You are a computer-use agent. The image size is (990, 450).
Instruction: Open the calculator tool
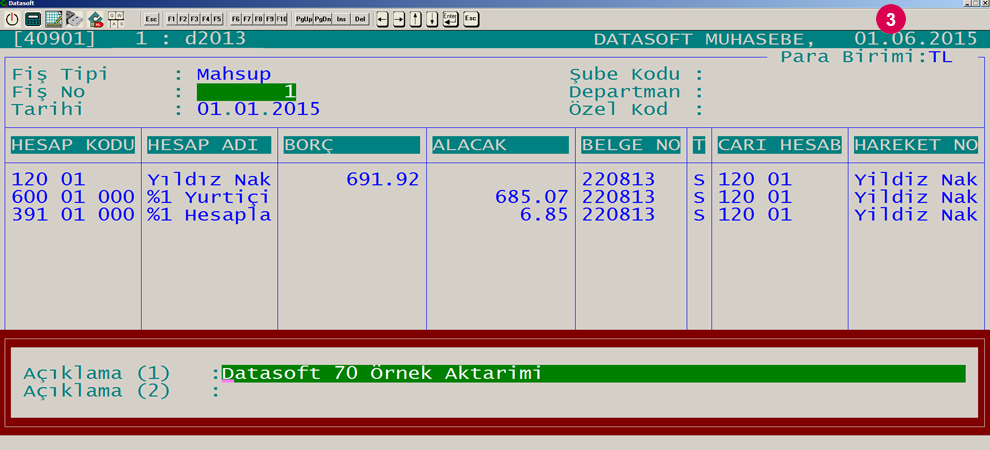[33, 19]
